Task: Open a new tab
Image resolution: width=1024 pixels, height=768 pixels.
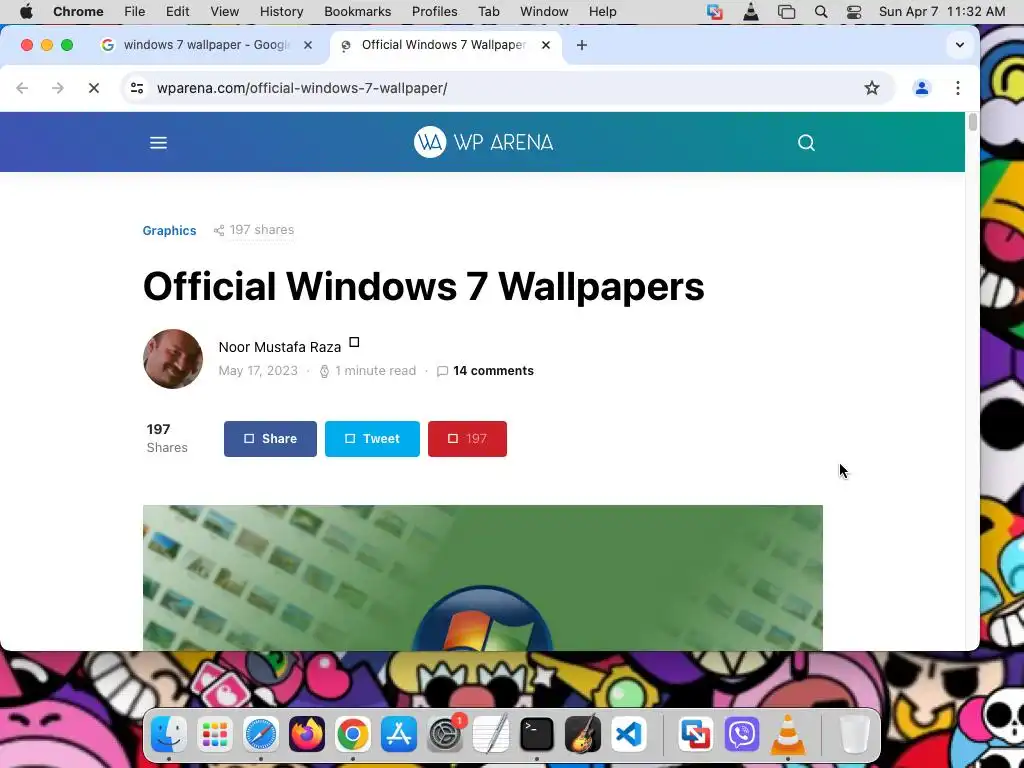Action: click(x=581, y=45)
